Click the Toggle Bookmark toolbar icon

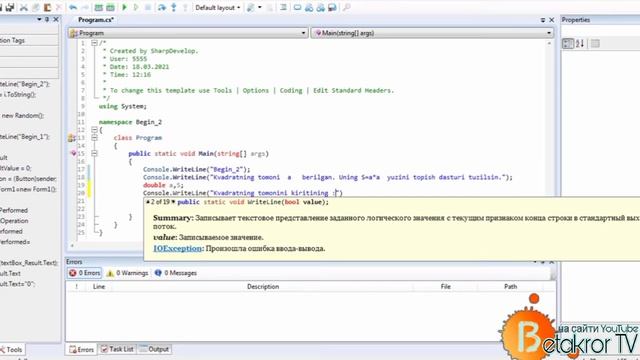click(298, 7)
